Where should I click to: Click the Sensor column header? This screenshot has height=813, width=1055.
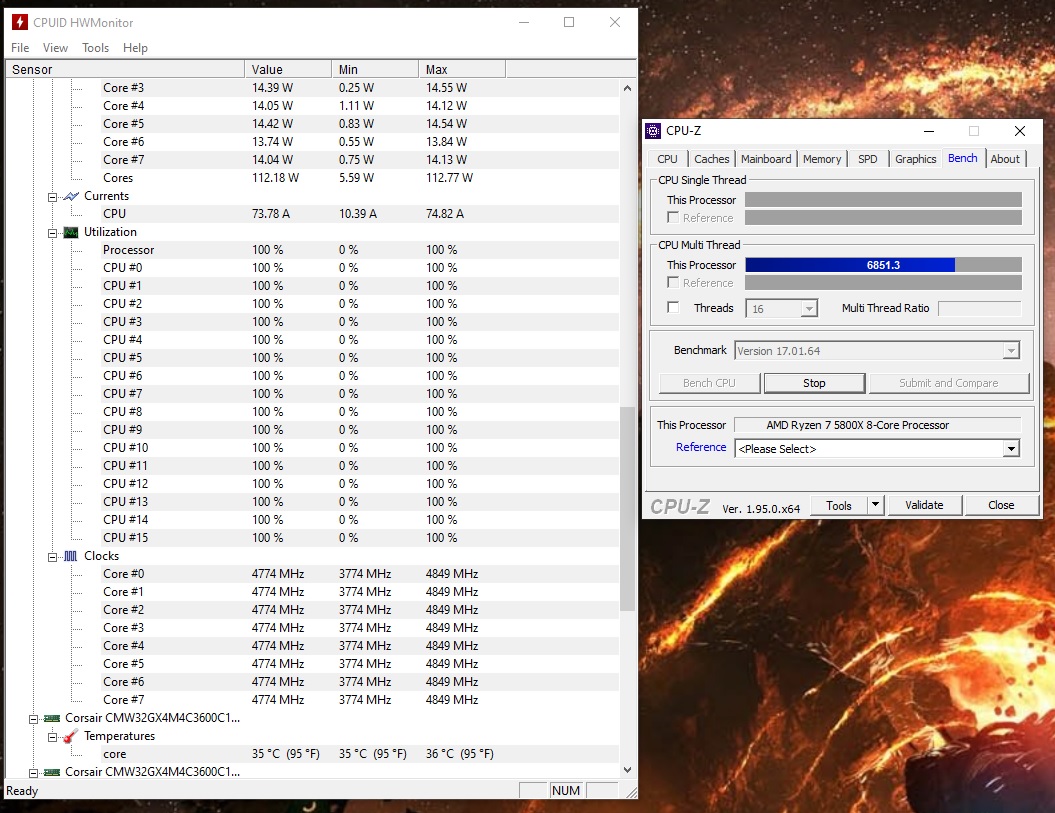click(125, 69)
